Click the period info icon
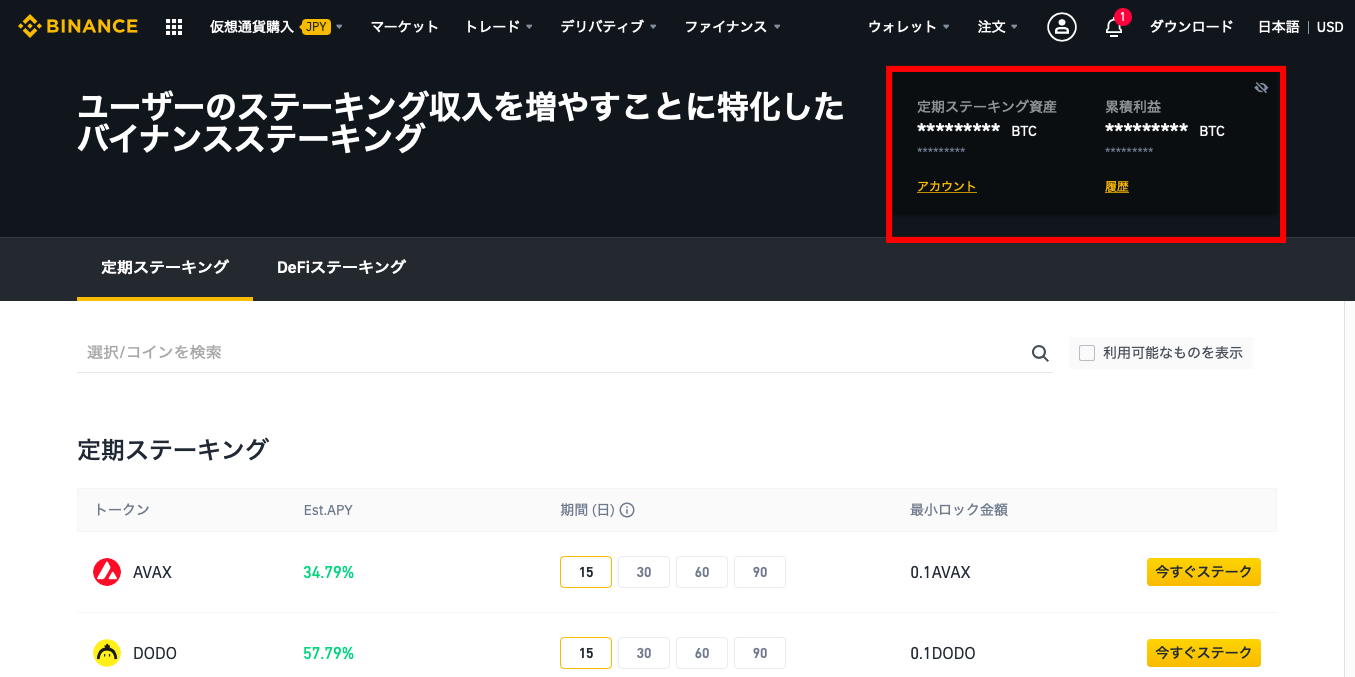This screenshot has width=1355, height=677. (x=627, y=510)
